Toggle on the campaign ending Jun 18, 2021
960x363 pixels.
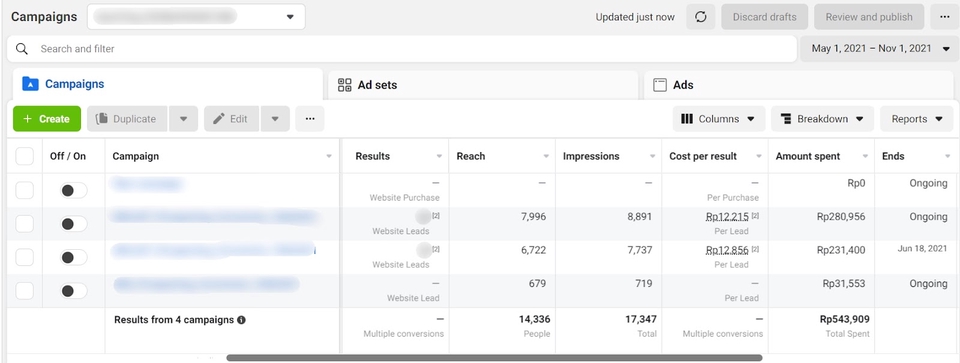73,258
